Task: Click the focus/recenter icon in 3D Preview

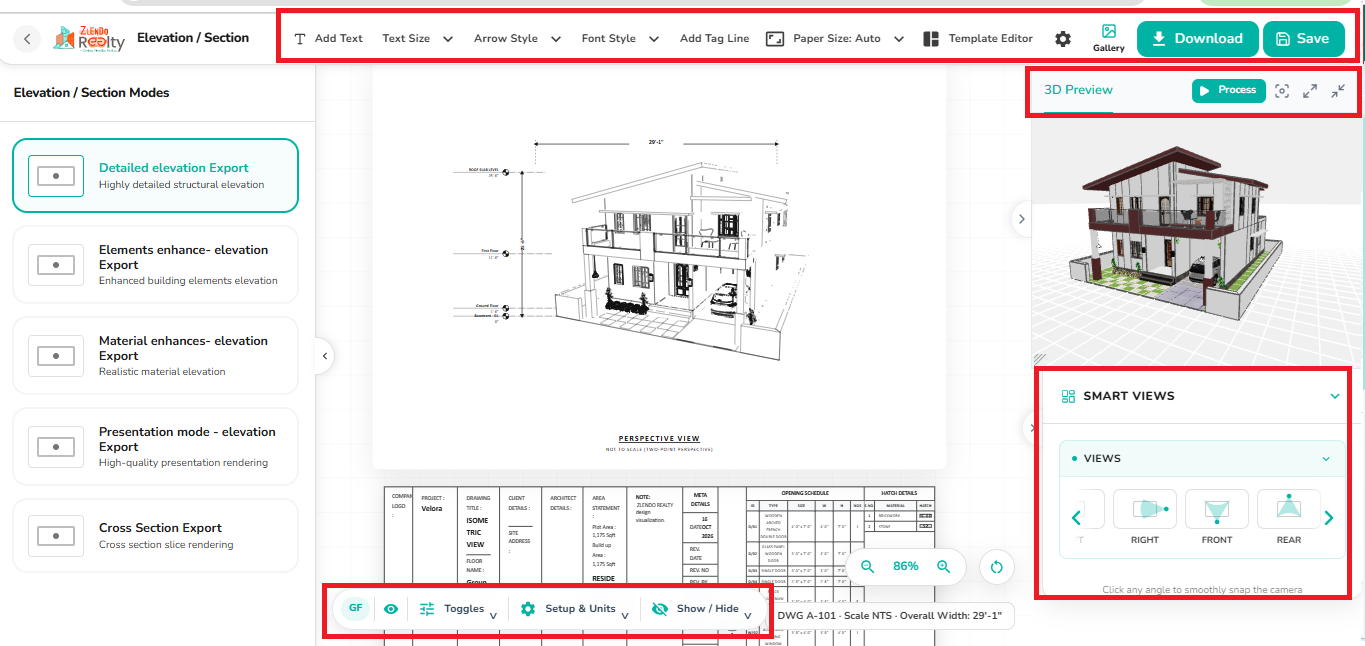Action: [x=1282, y=91]
